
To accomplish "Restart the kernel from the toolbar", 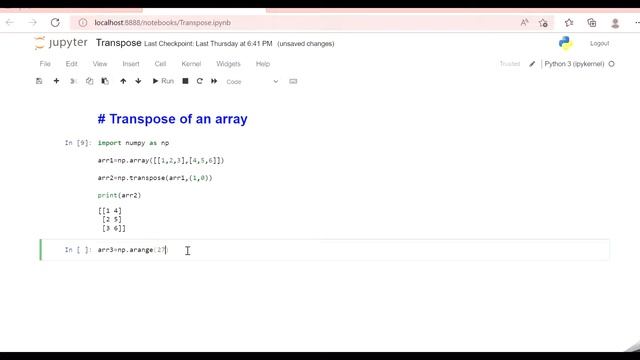I will click(x=200, y=81).
